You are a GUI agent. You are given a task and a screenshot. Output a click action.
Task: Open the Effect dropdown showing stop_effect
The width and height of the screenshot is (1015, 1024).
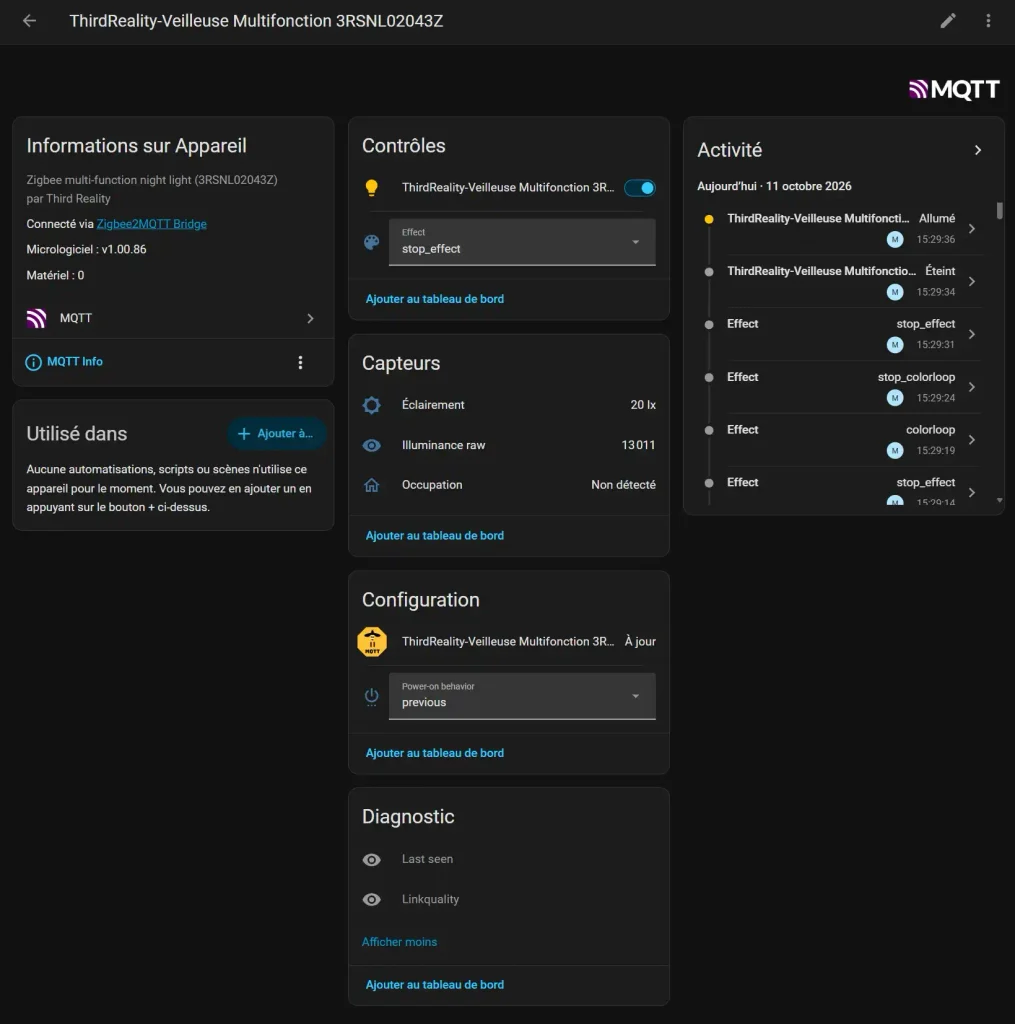point(522,242)
